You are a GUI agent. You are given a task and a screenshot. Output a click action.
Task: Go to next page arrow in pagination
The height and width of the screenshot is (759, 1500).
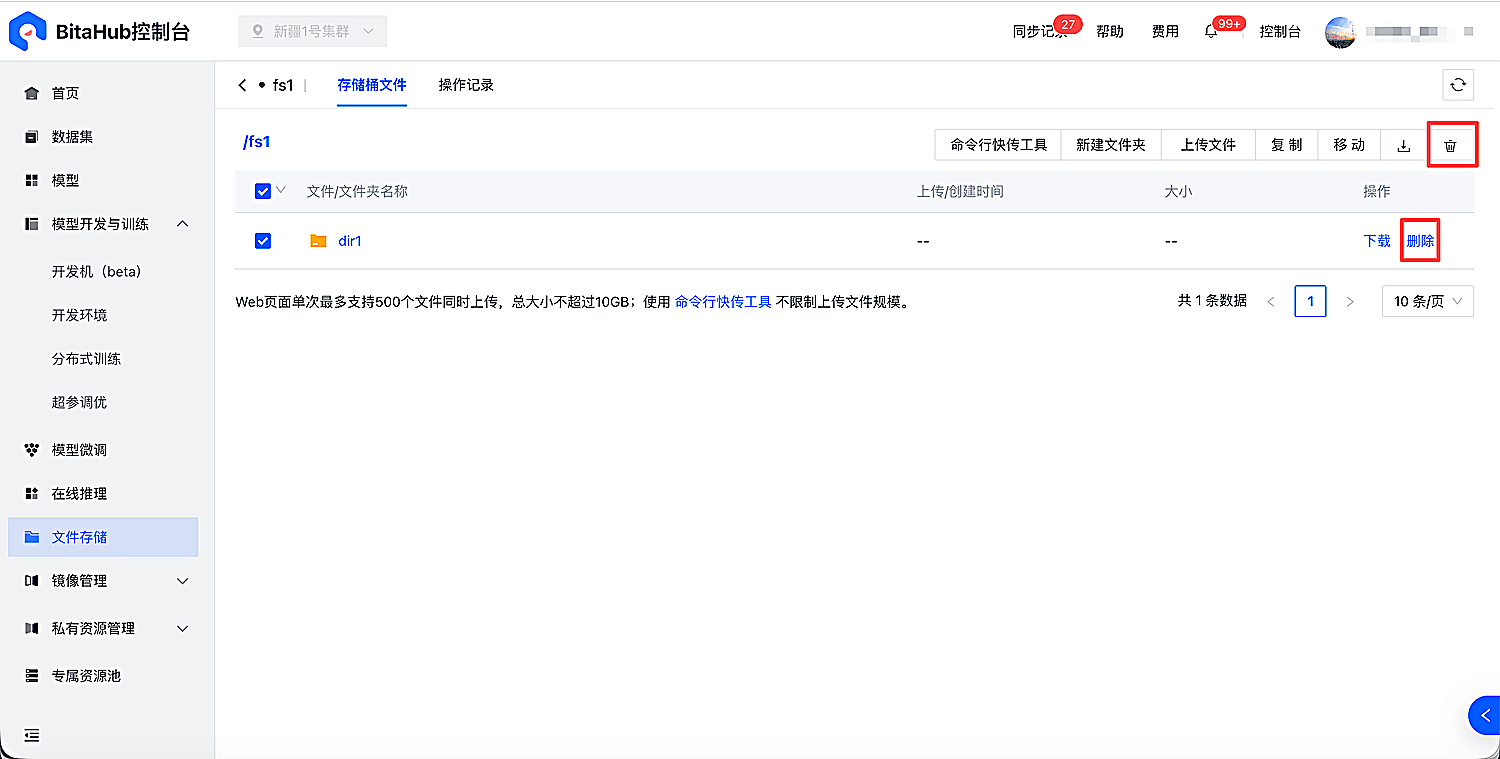(x=1350, y=301)
